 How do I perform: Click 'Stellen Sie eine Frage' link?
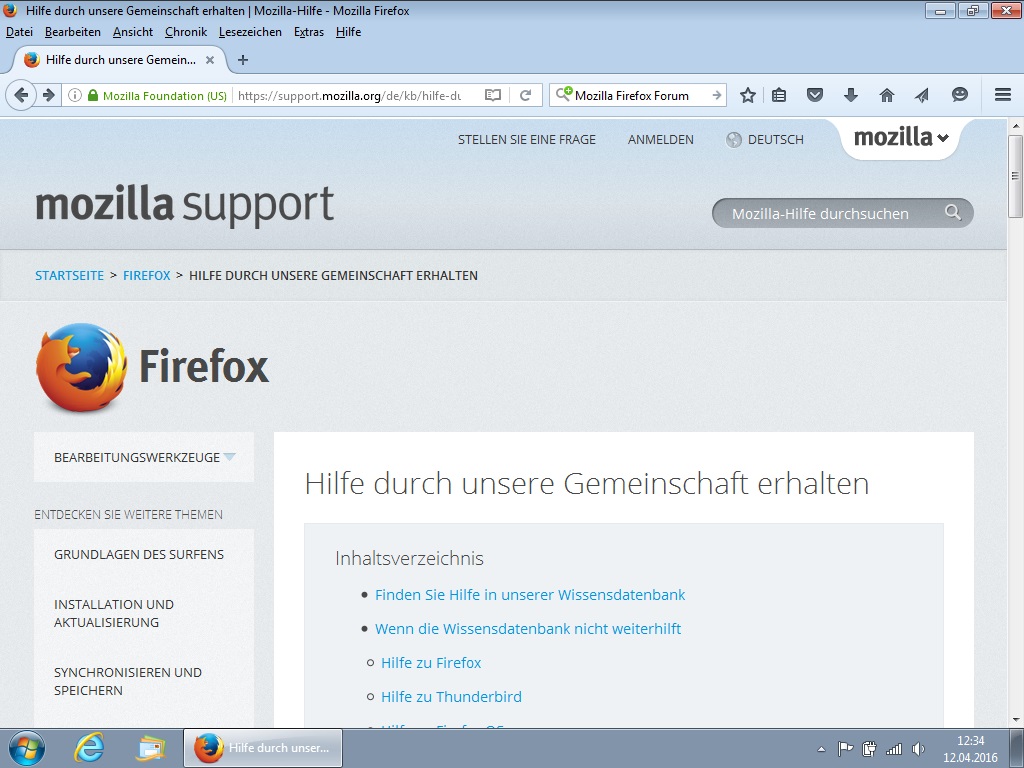(526, 139)
